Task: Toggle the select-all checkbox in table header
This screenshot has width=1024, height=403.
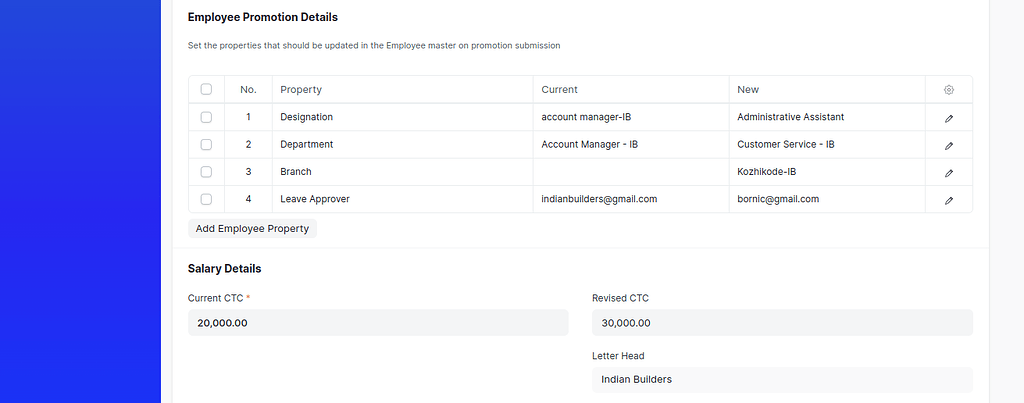Action: [206, 90]
